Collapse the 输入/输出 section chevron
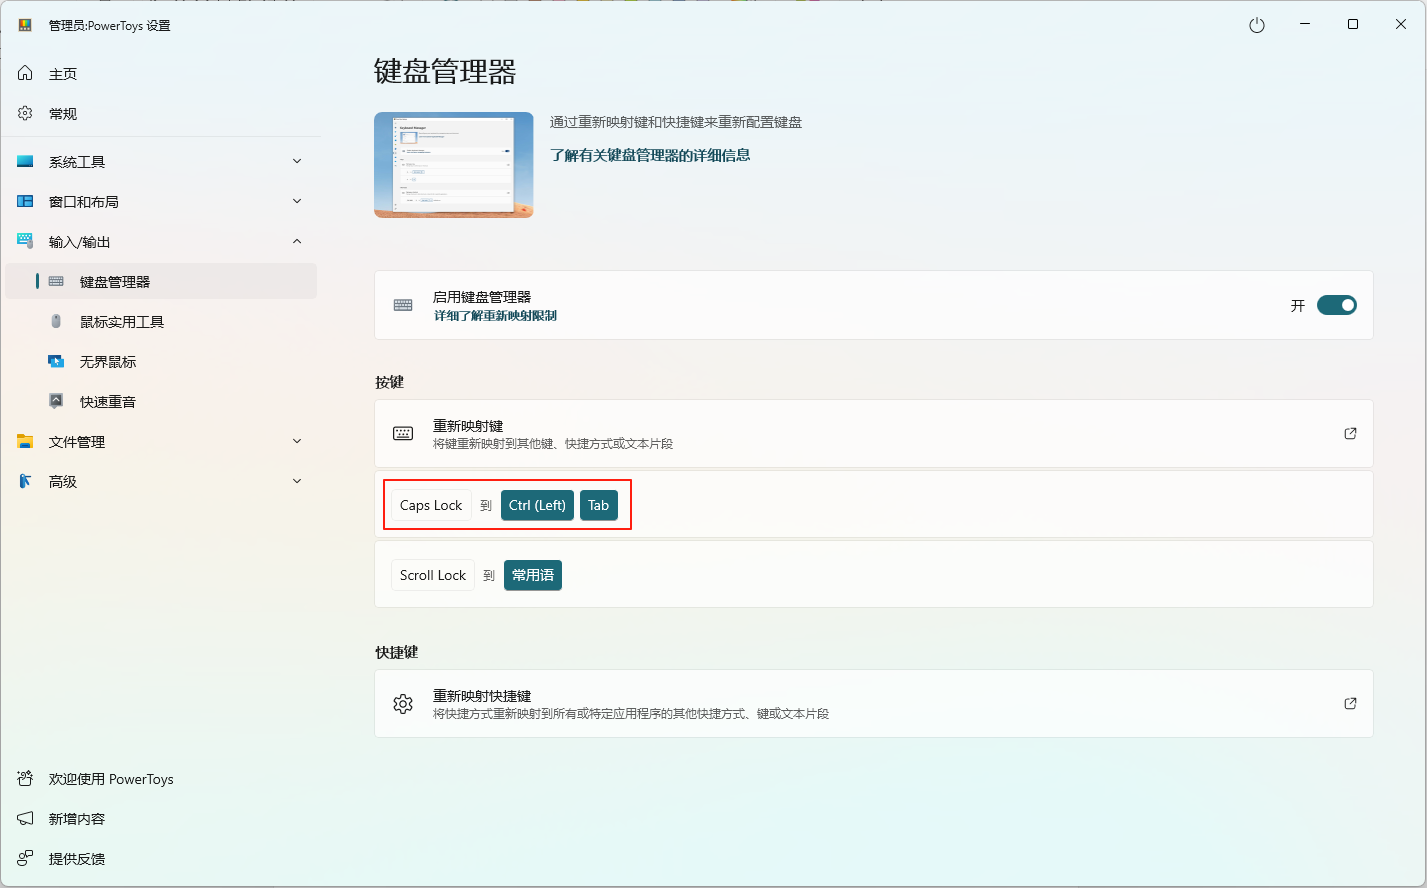The width and height of the screenshot is (1427, 888). click(297, 241)
